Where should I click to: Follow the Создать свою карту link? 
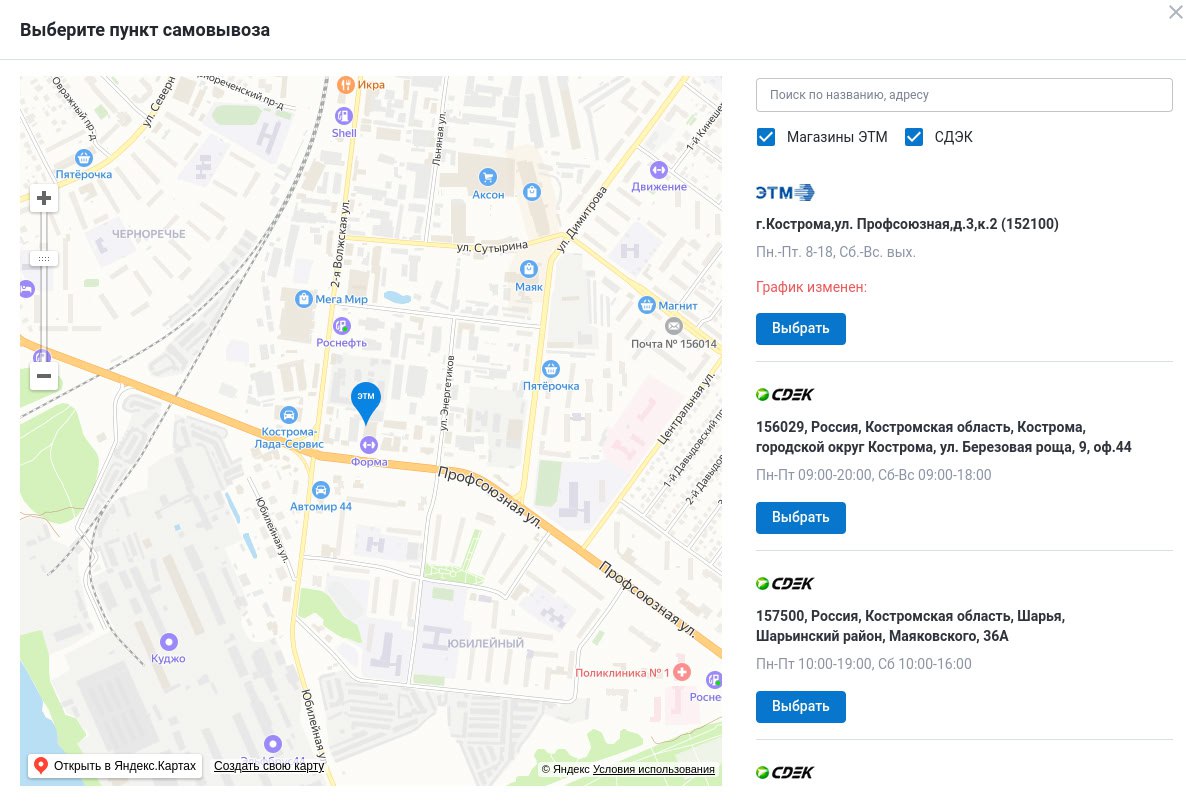[269, 765]
